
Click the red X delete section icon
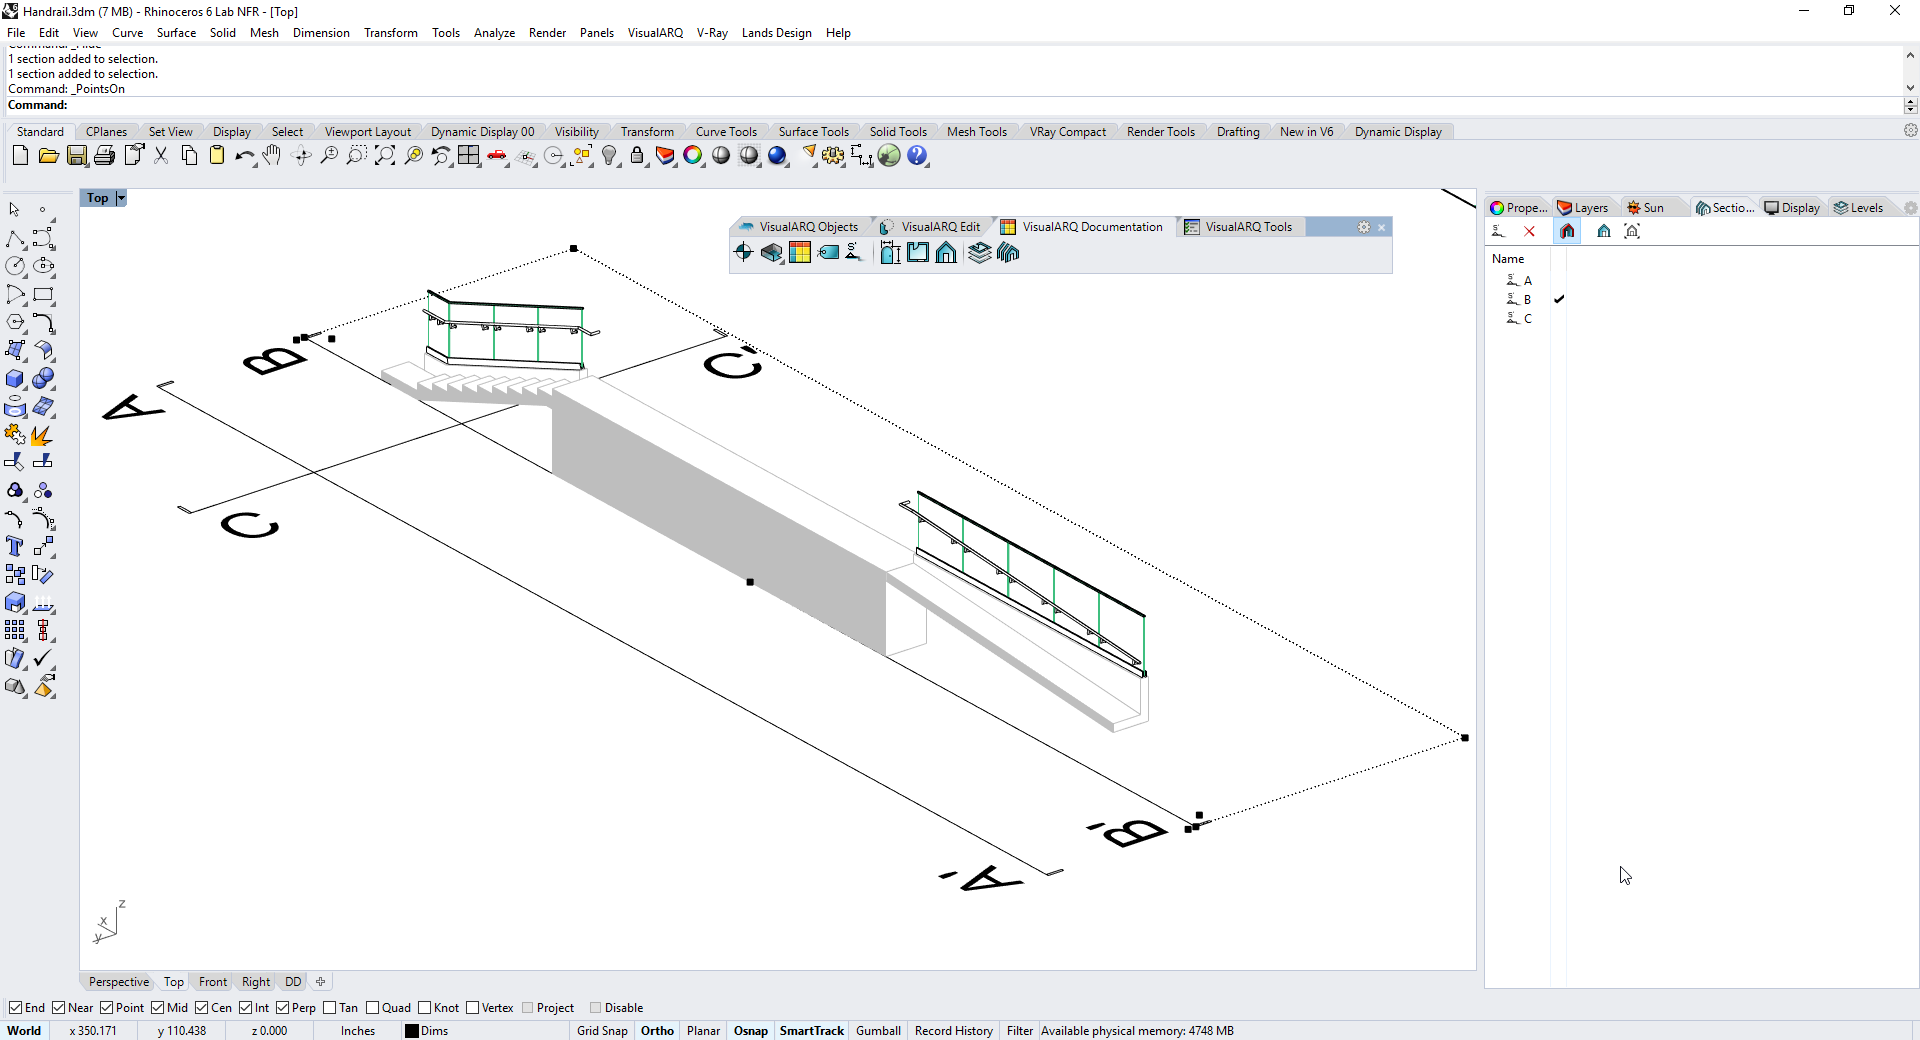click(1529, 231)
